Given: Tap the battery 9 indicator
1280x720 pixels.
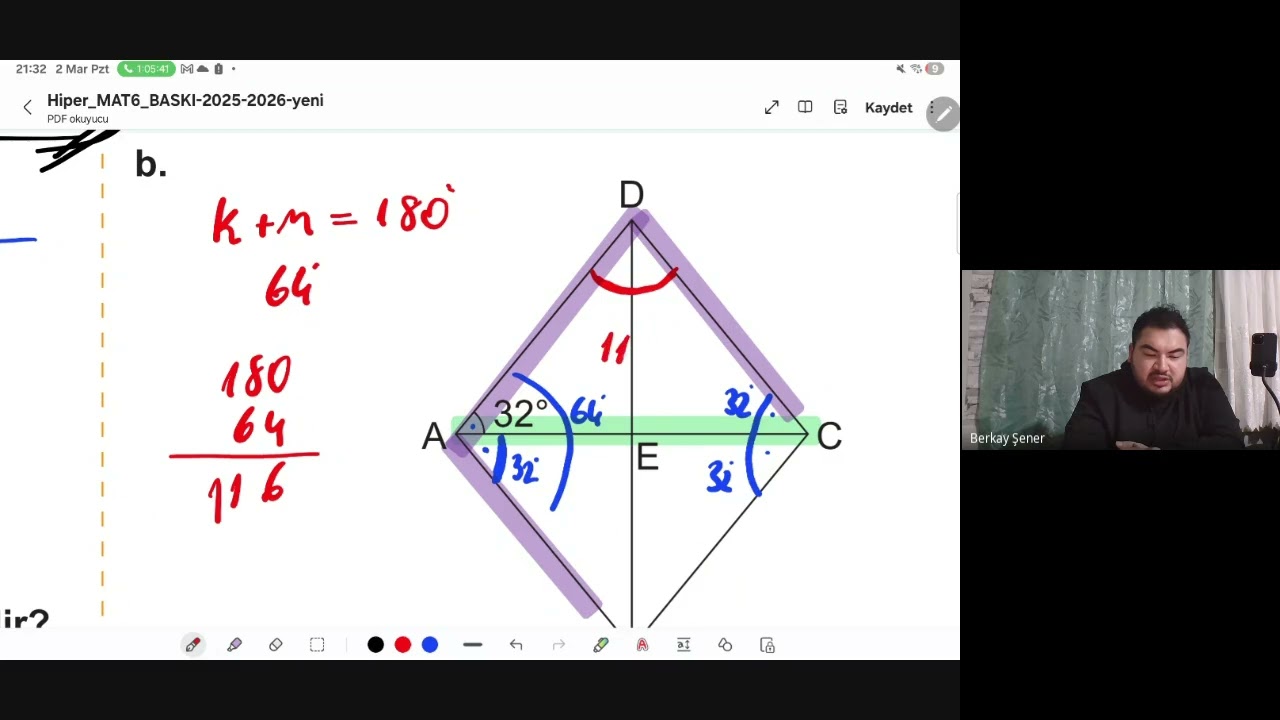Looking at the screenshot, I should click(934, 69).
